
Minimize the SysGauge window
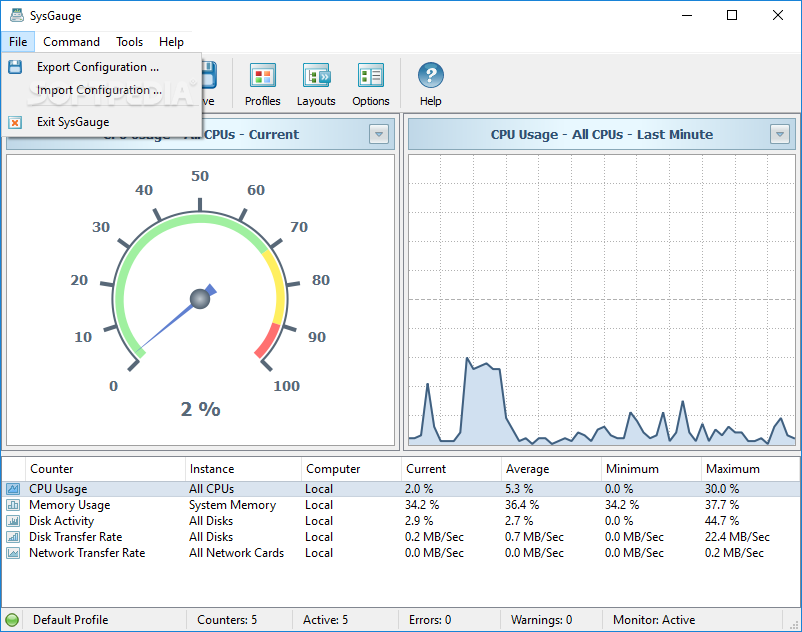pos(687,15)
